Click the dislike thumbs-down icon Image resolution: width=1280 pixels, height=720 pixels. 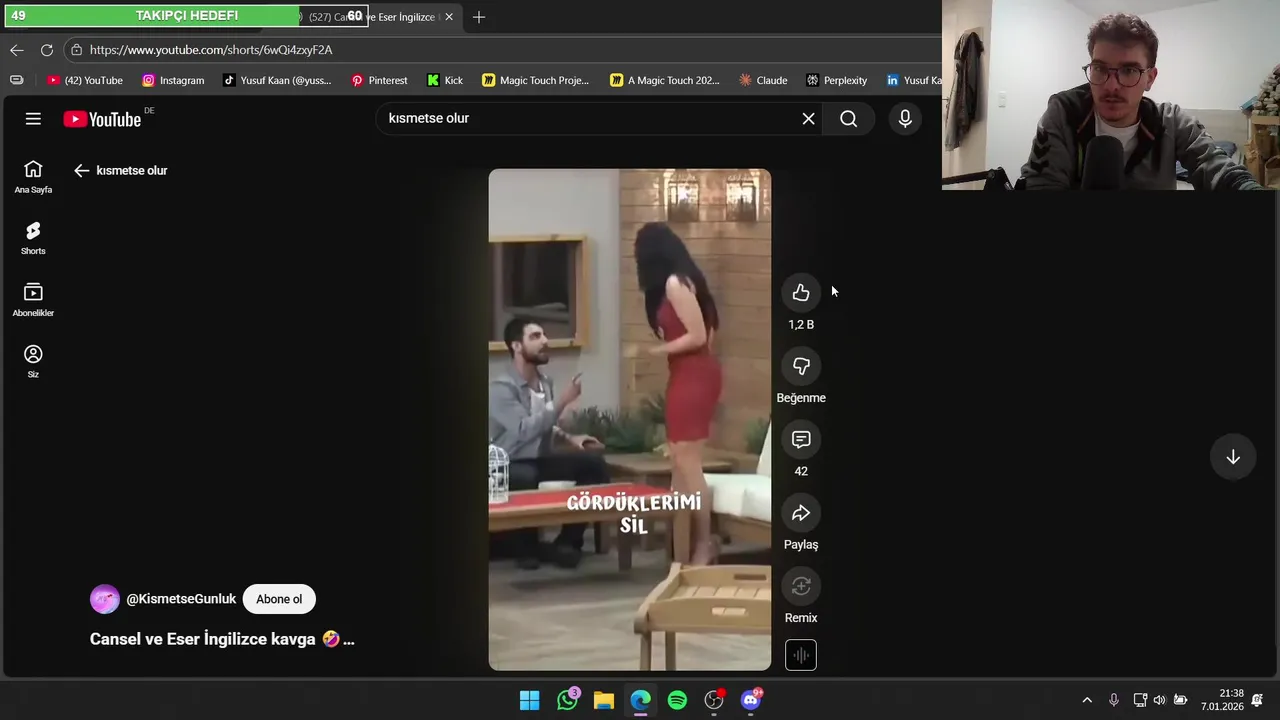click(801, 366)
